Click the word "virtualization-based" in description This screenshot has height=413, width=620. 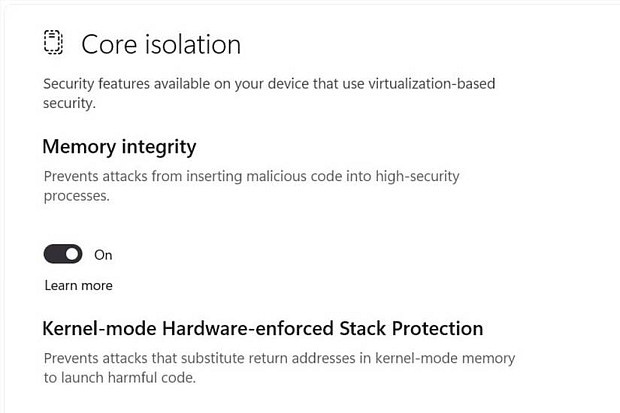[x=432, y=84]
